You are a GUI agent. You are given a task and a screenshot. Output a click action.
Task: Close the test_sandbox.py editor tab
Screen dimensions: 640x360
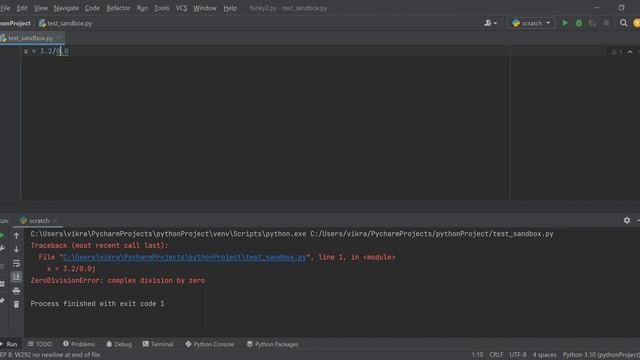pyautogui.click(x=59, y=38)
